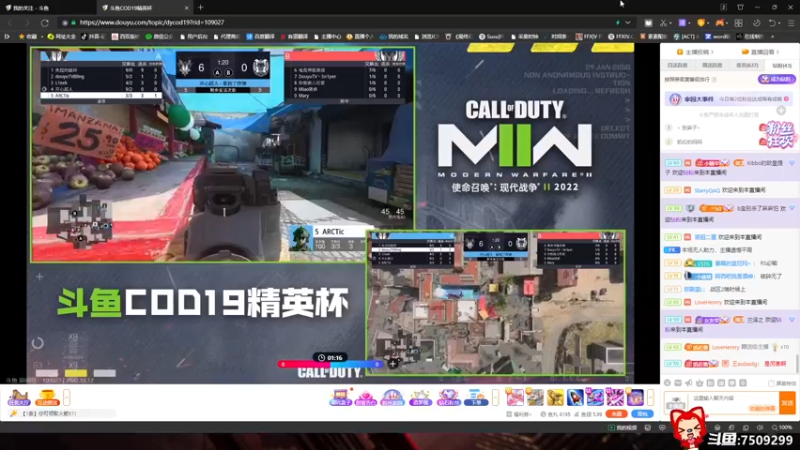This screenshot has height=450, width=800.
Task: Open the browser undo-closed-tab arrow icon
Action: coord(773,23)
